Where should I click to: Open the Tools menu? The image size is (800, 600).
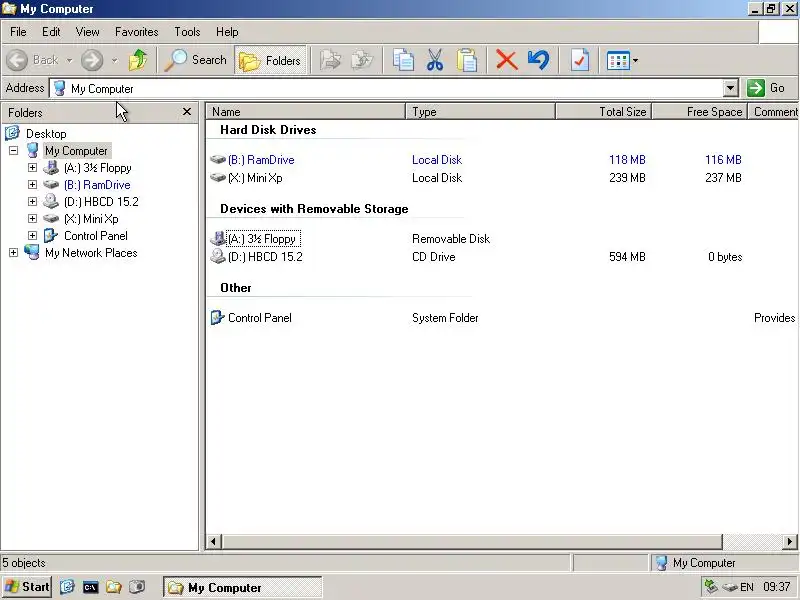click(x=187, y=32)
